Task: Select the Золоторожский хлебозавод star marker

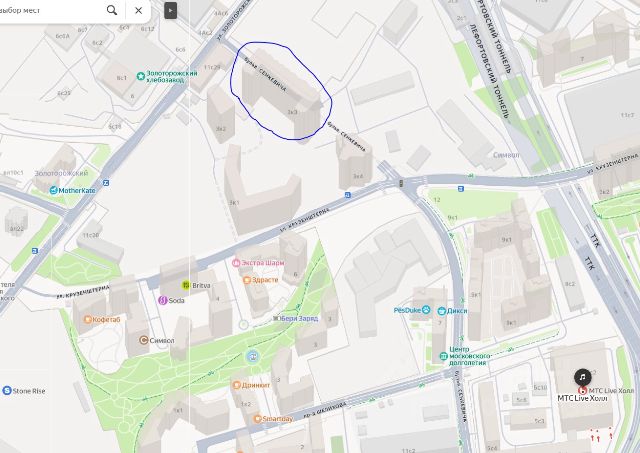Action: 141,76
